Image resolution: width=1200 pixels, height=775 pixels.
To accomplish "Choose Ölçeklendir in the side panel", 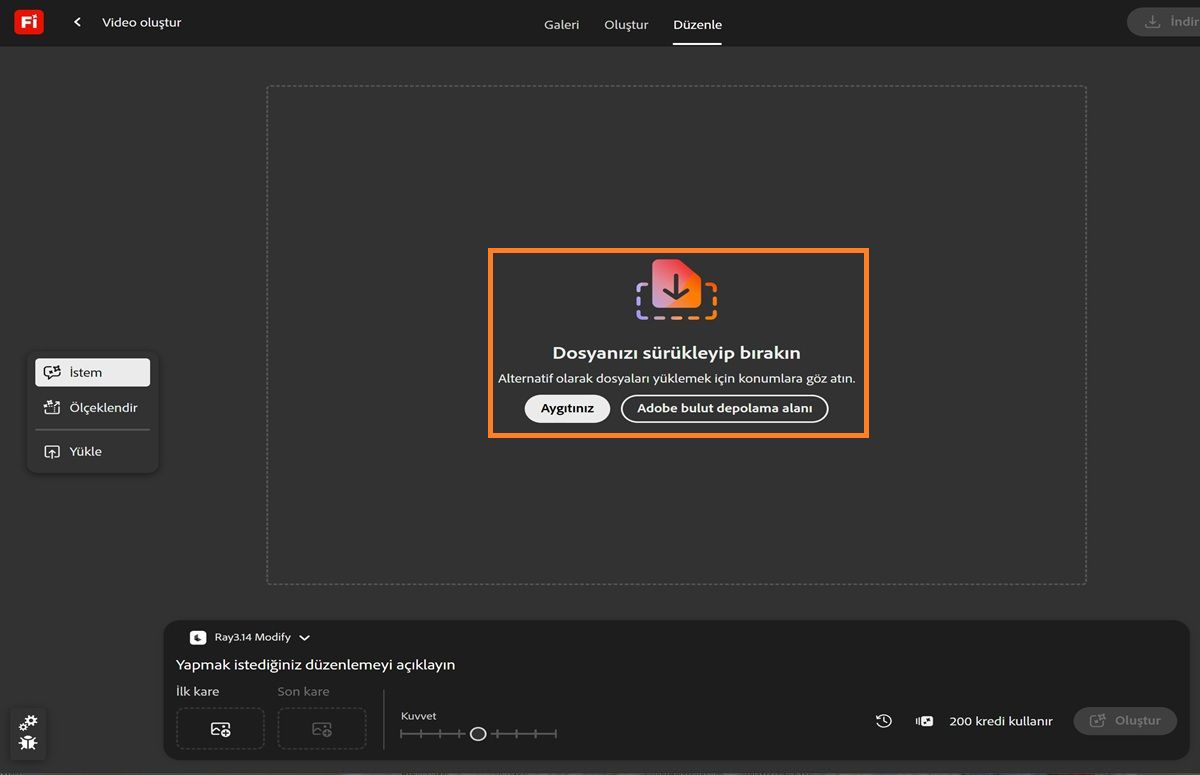I will tap(92, 408).
